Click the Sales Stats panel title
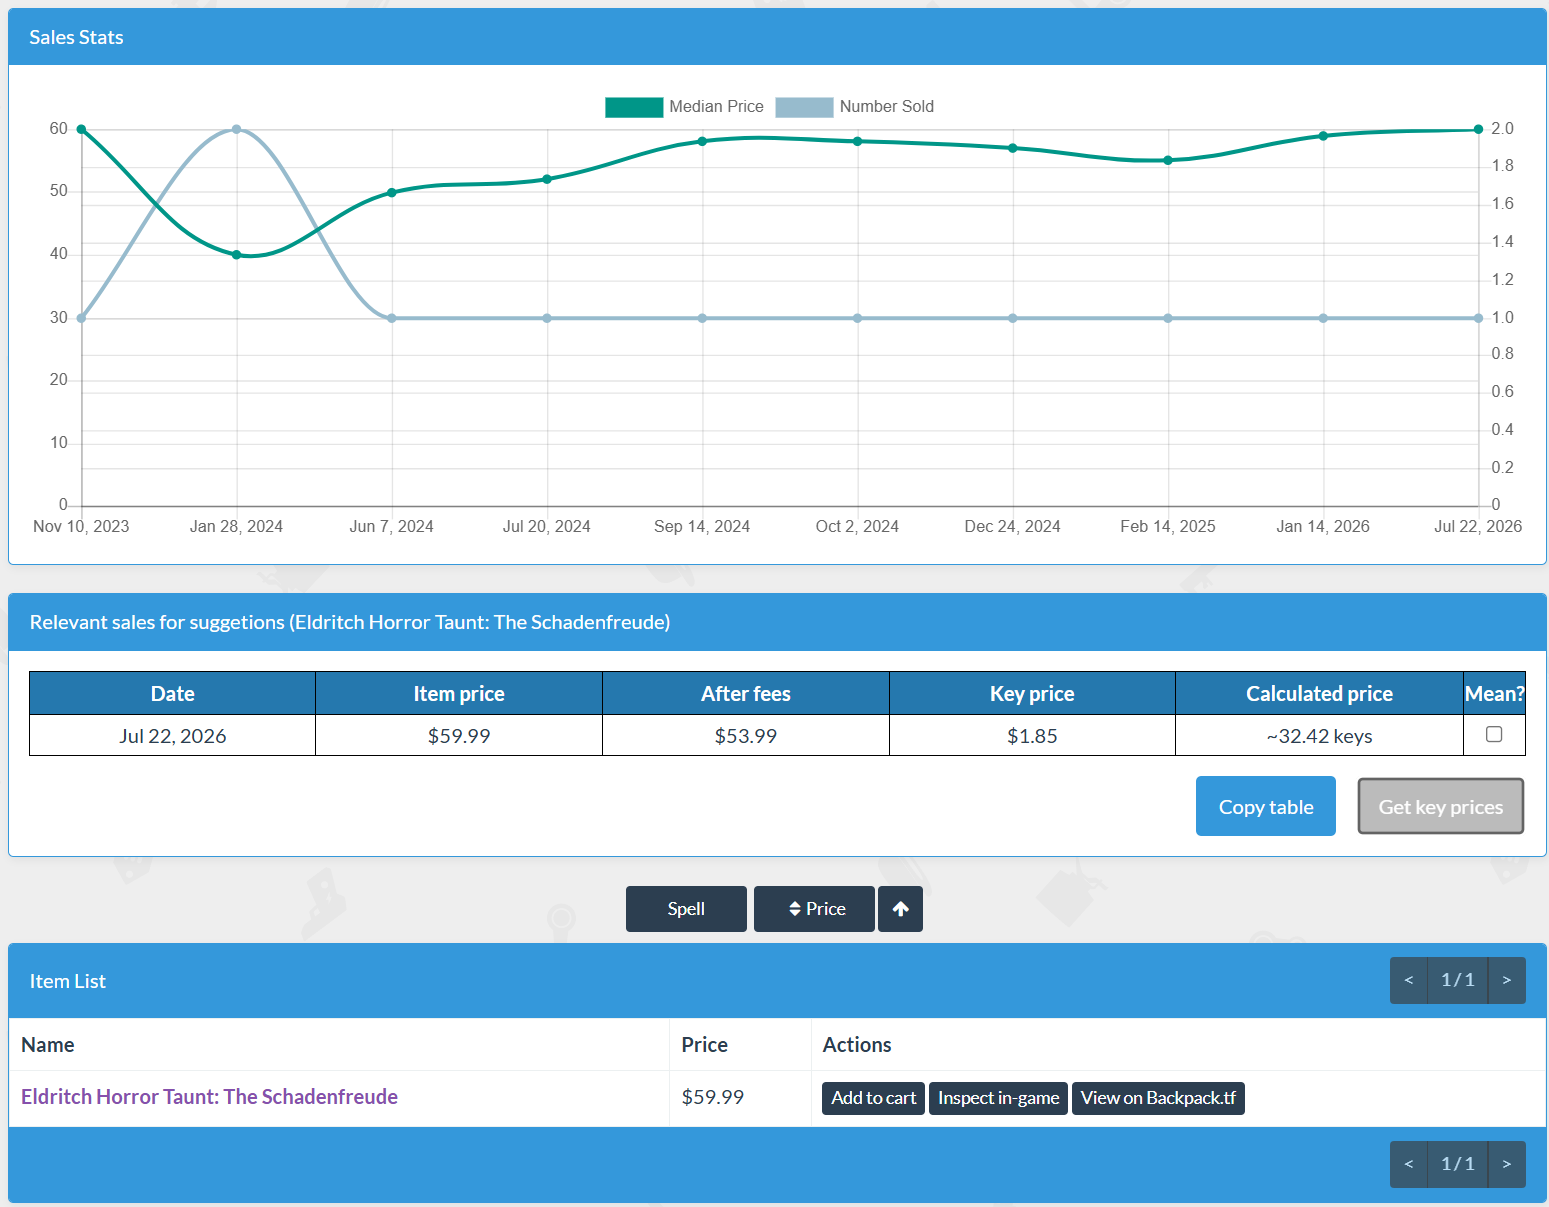This screenshot has height=1207, width=1549. pyautogui.click(x=76, y=37)
